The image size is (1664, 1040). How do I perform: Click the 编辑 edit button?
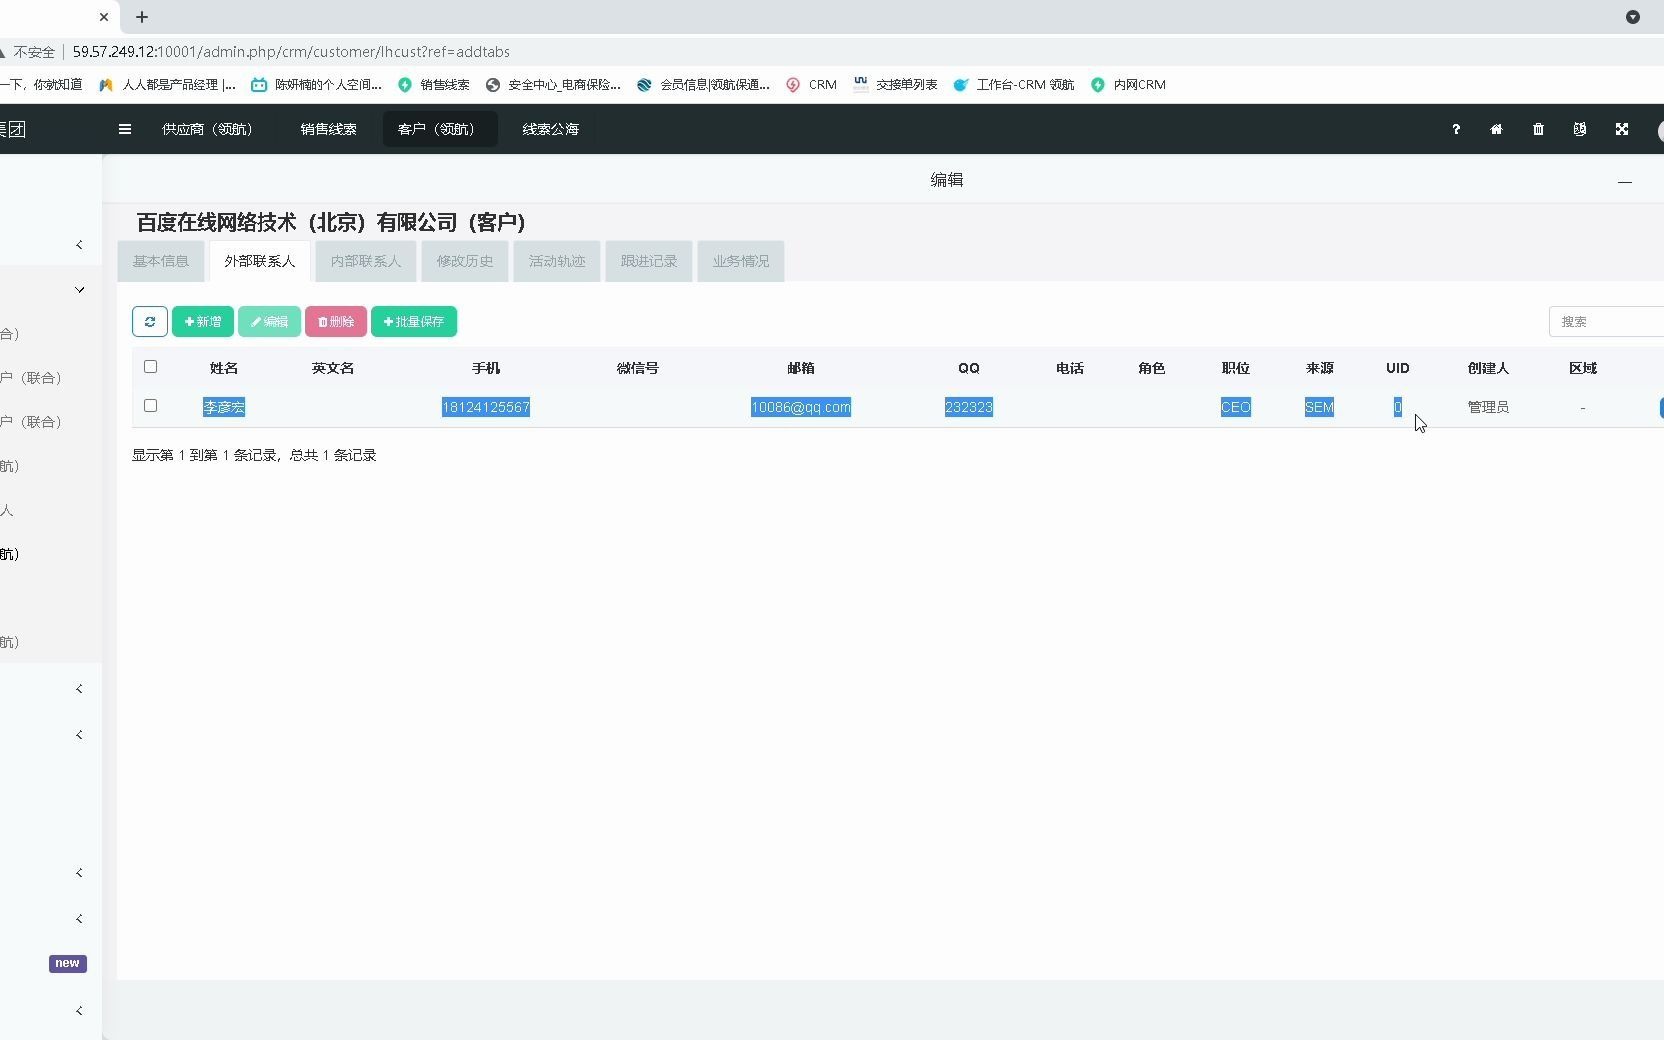coord(269,321)
